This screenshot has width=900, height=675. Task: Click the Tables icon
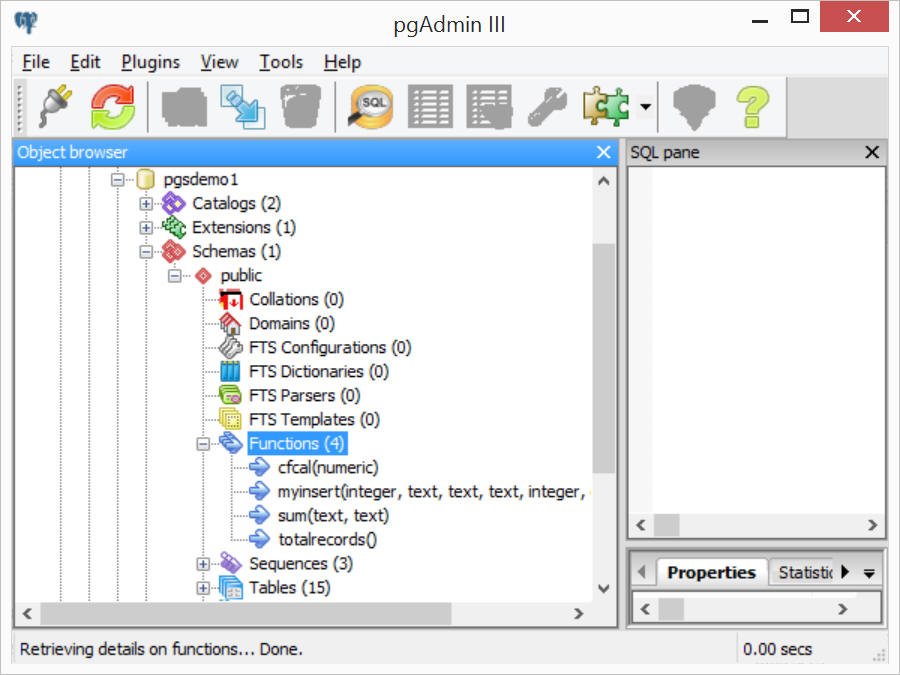231,588
